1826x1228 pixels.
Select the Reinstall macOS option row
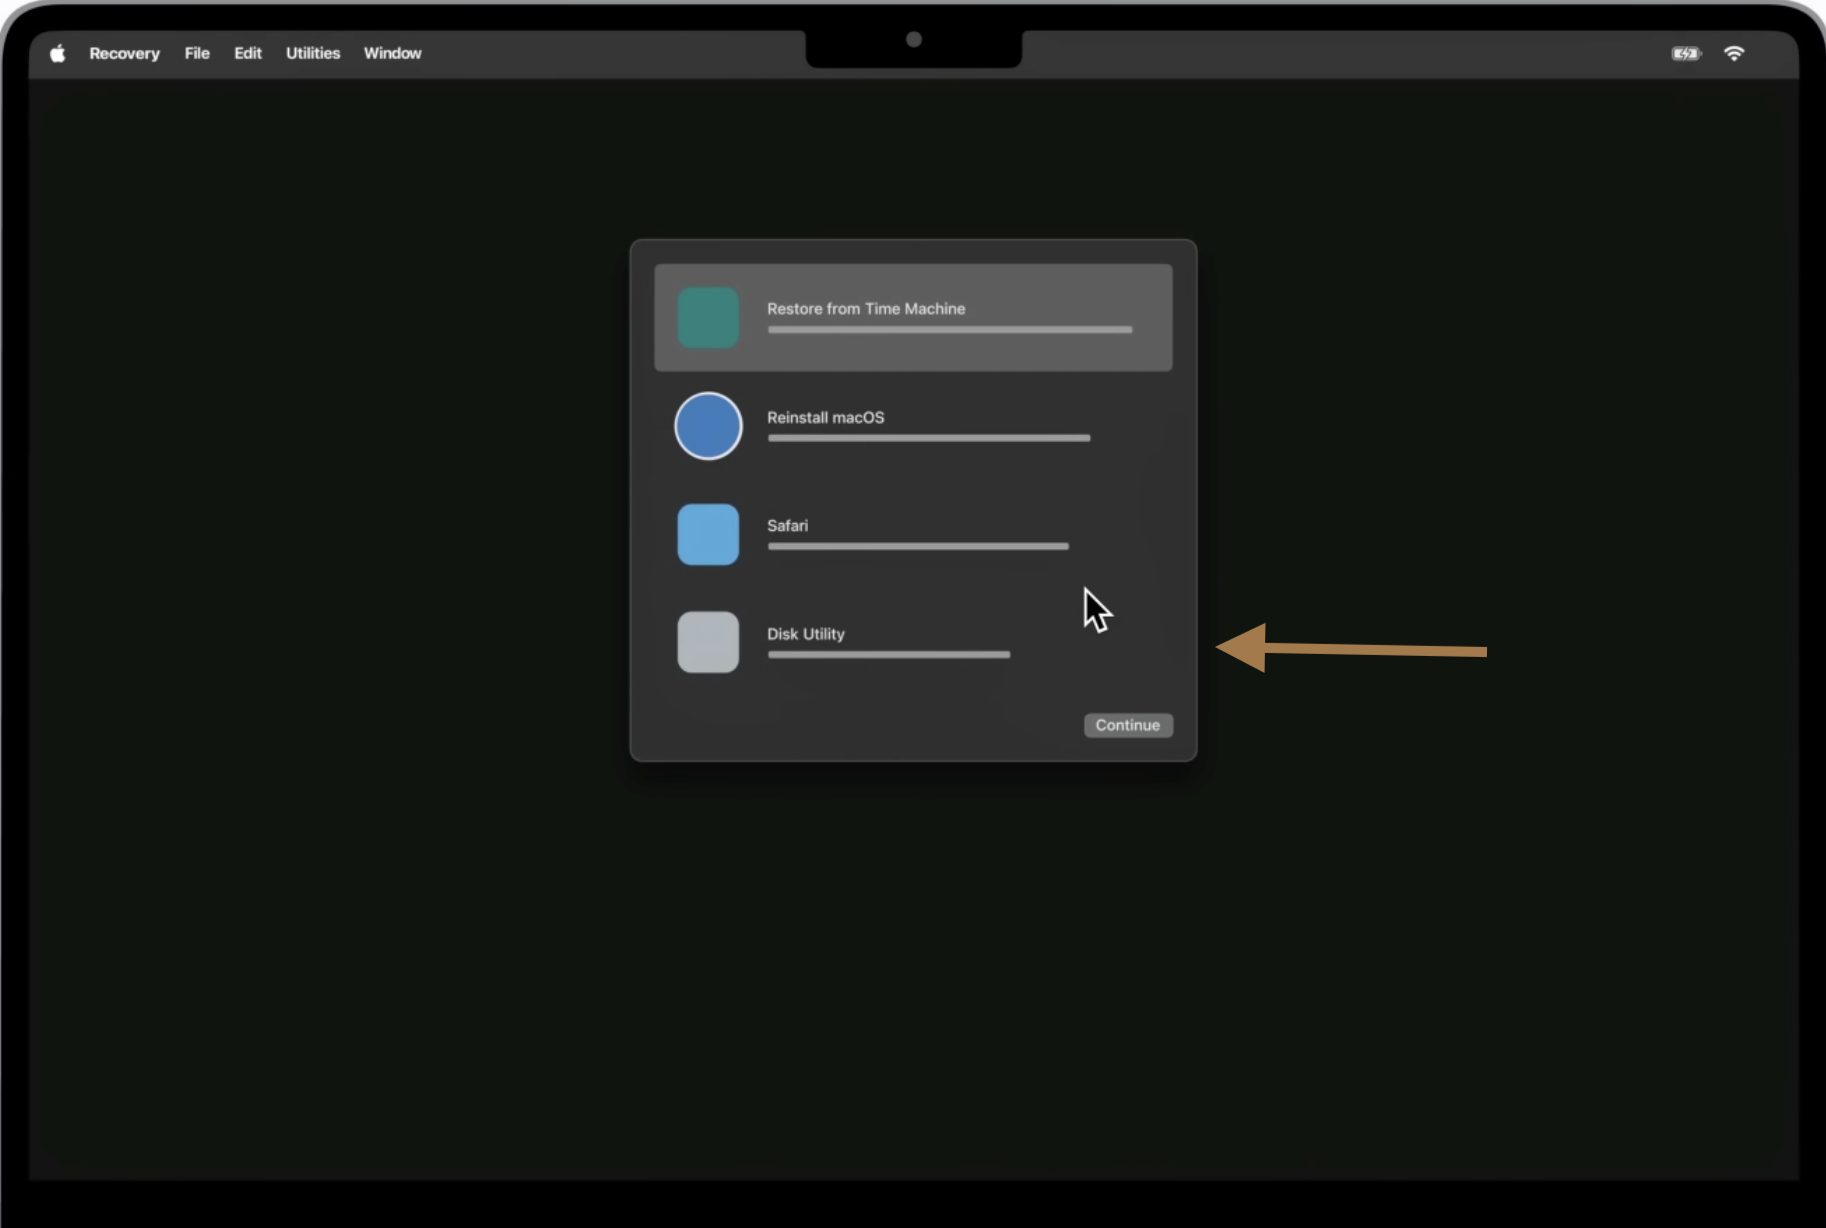click(912, 425)
